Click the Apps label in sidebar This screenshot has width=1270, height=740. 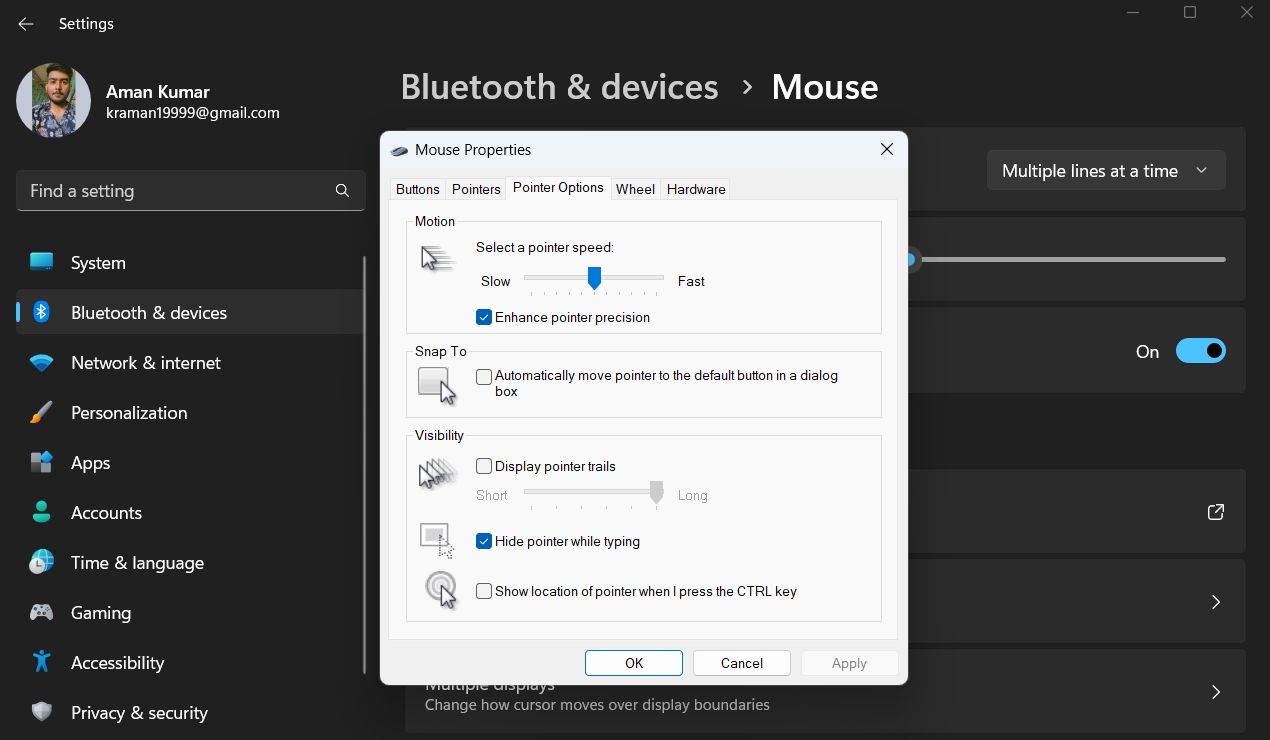coord(90,462)
